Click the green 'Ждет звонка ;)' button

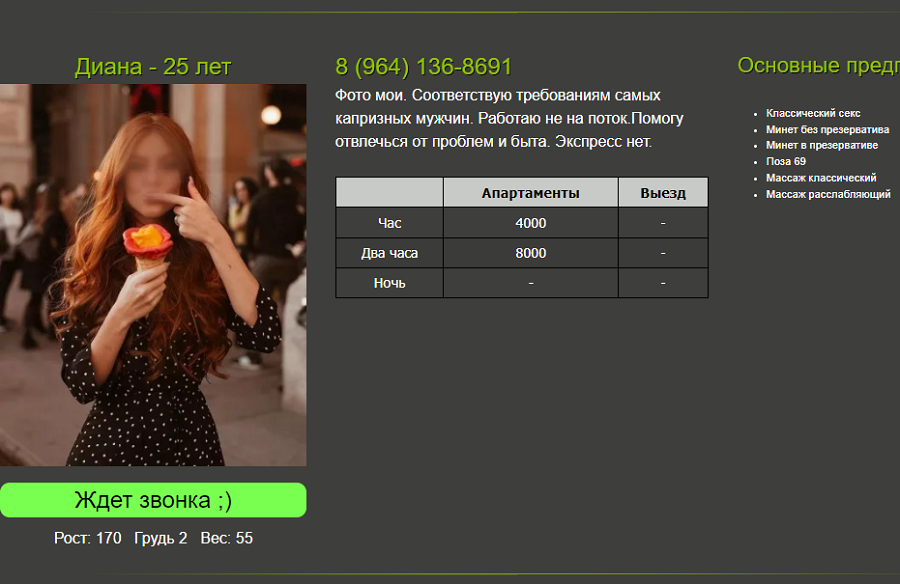pos(153,500)
